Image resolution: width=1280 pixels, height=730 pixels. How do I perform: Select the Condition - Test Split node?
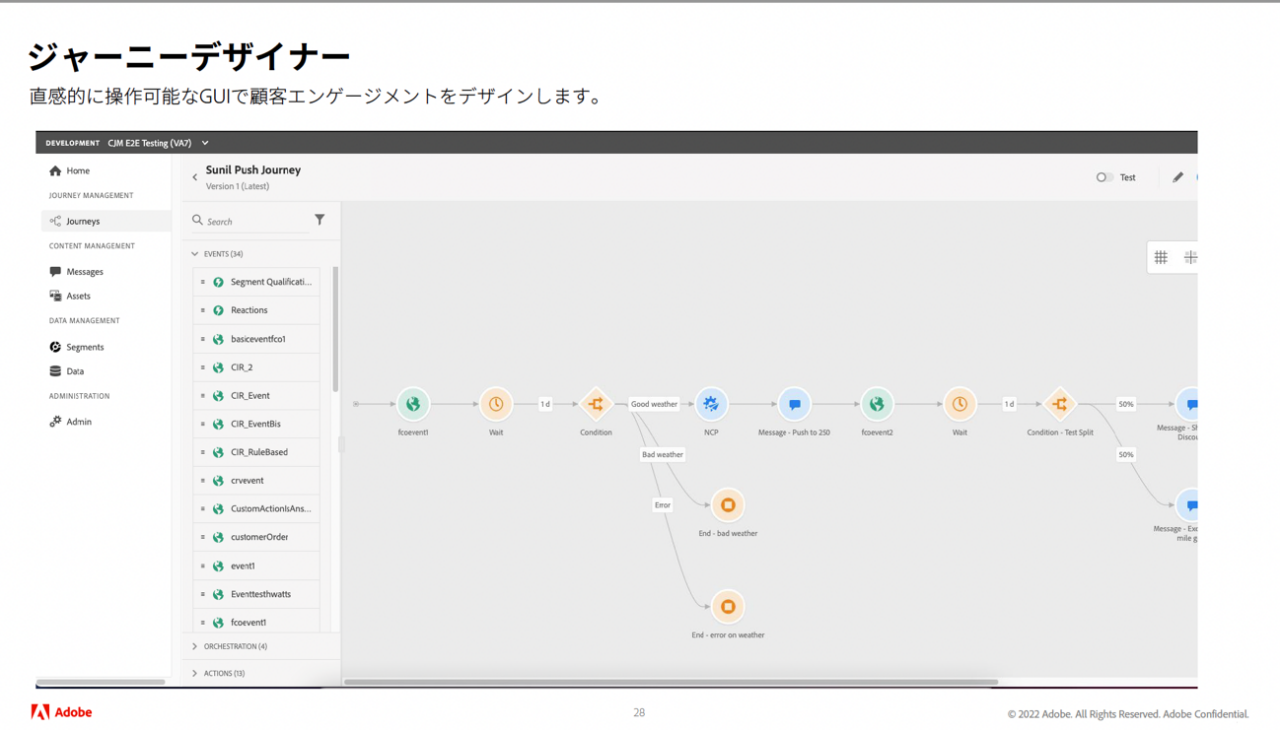[1060, 404]
